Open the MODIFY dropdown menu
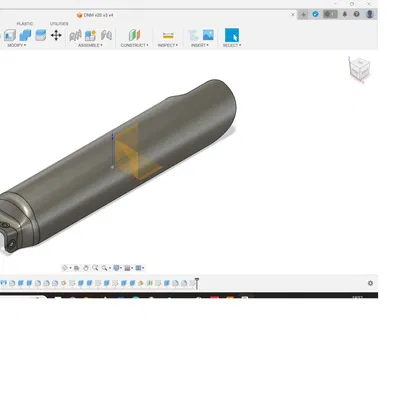This screenshot has width=400, height=400. pyautogui.click(x=17, y=45)
